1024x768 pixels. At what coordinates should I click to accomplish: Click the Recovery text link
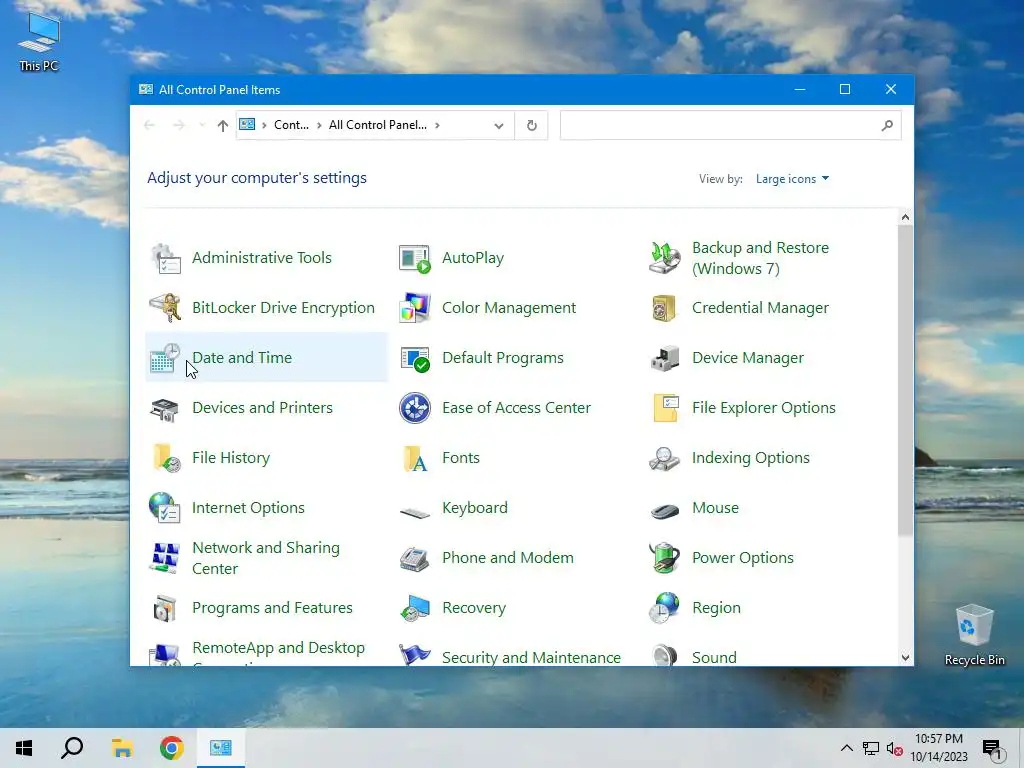(474, 608)
